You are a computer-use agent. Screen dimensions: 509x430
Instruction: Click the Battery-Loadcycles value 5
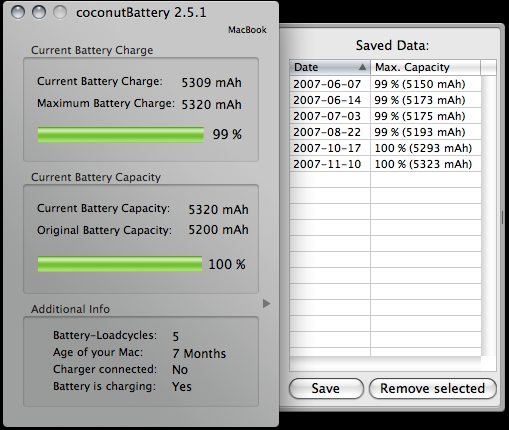point(176,336)
